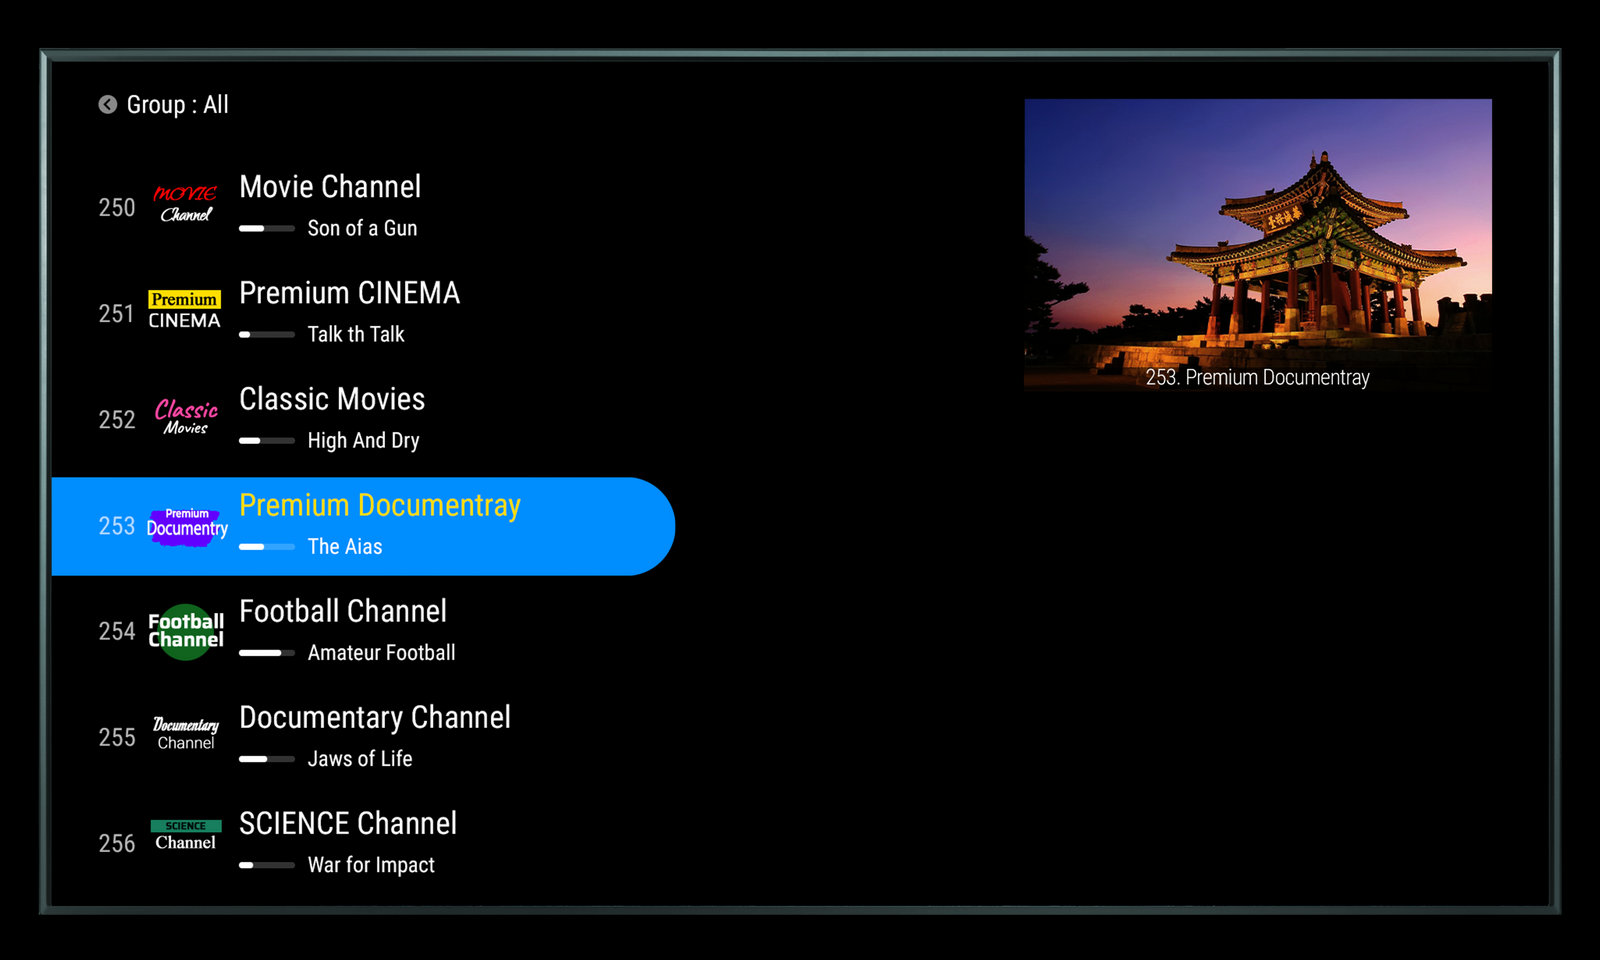Click channel number 255
The height and width of the screenshot is (960, 1600).
click(116, 738)
